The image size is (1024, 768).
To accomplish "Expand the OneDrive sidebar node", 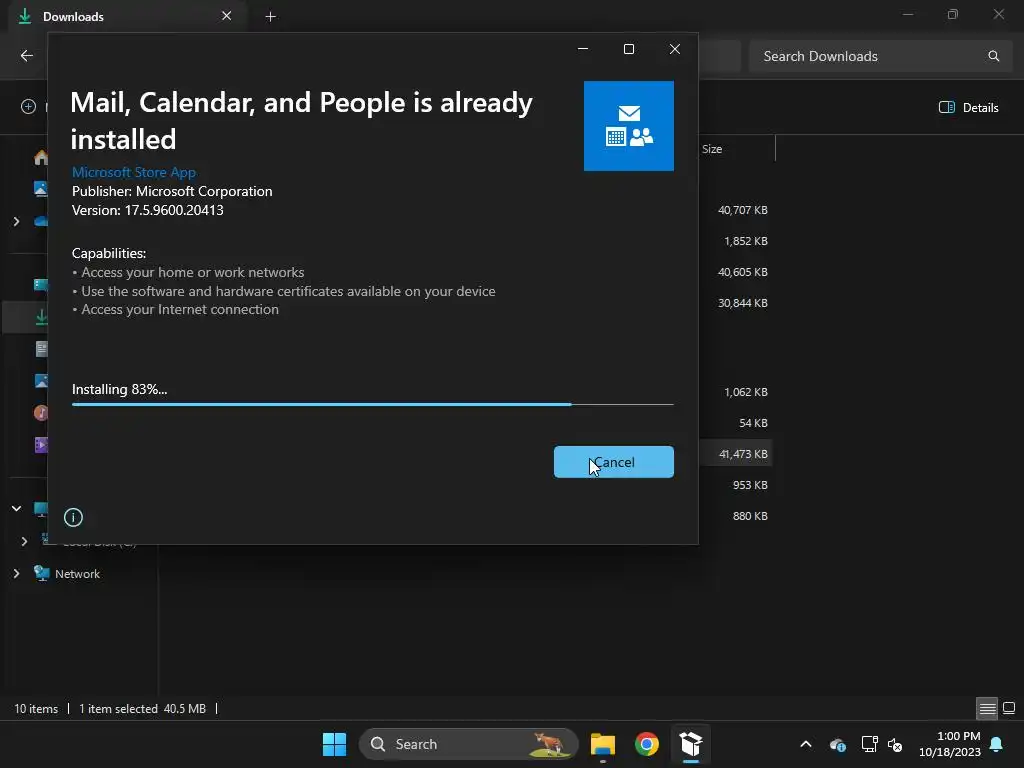I will pyautogui.click(x=16, y=221).
